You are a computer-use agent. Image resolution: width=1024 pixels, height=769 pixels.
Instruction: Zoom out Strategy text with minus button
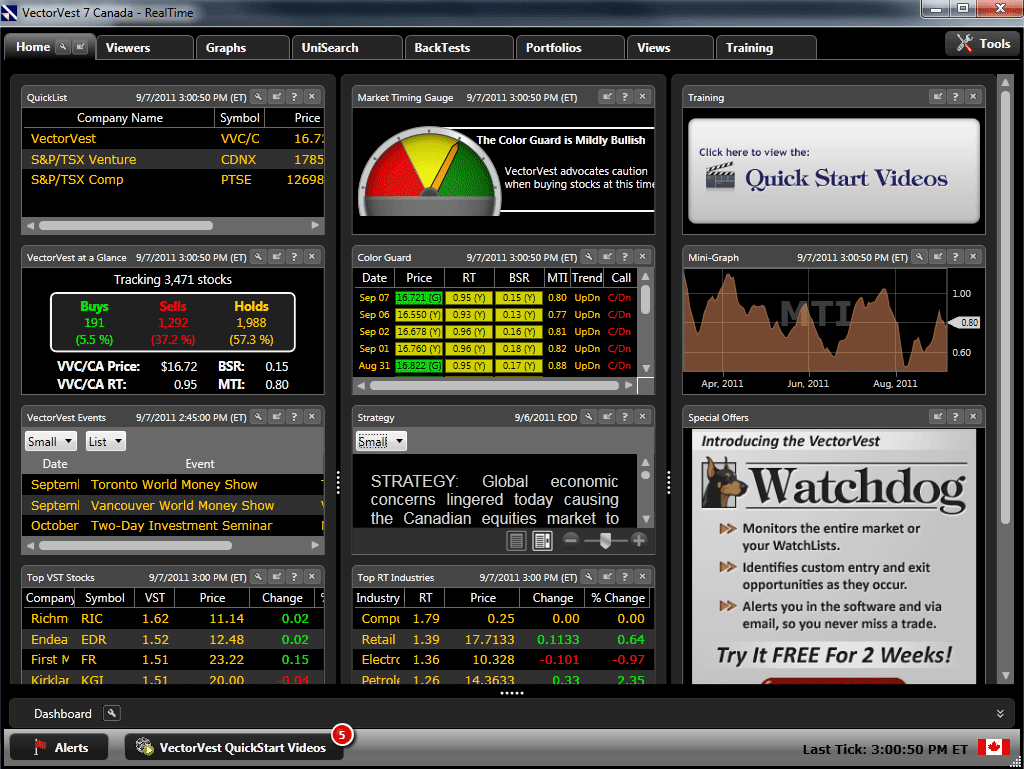click(x=571, y=540)
